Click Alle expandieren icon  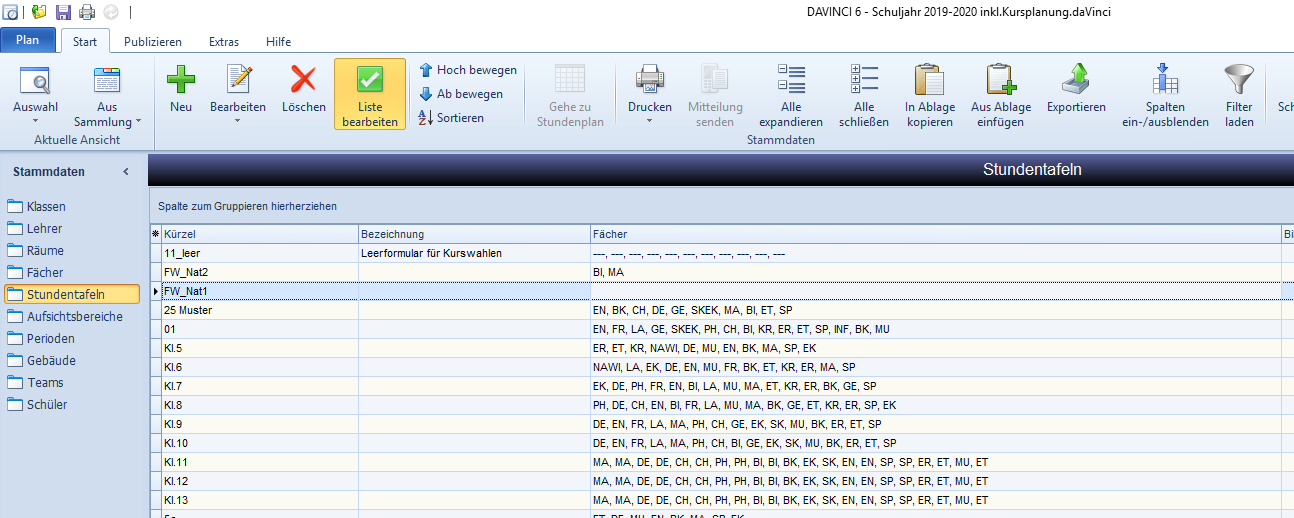790,80
